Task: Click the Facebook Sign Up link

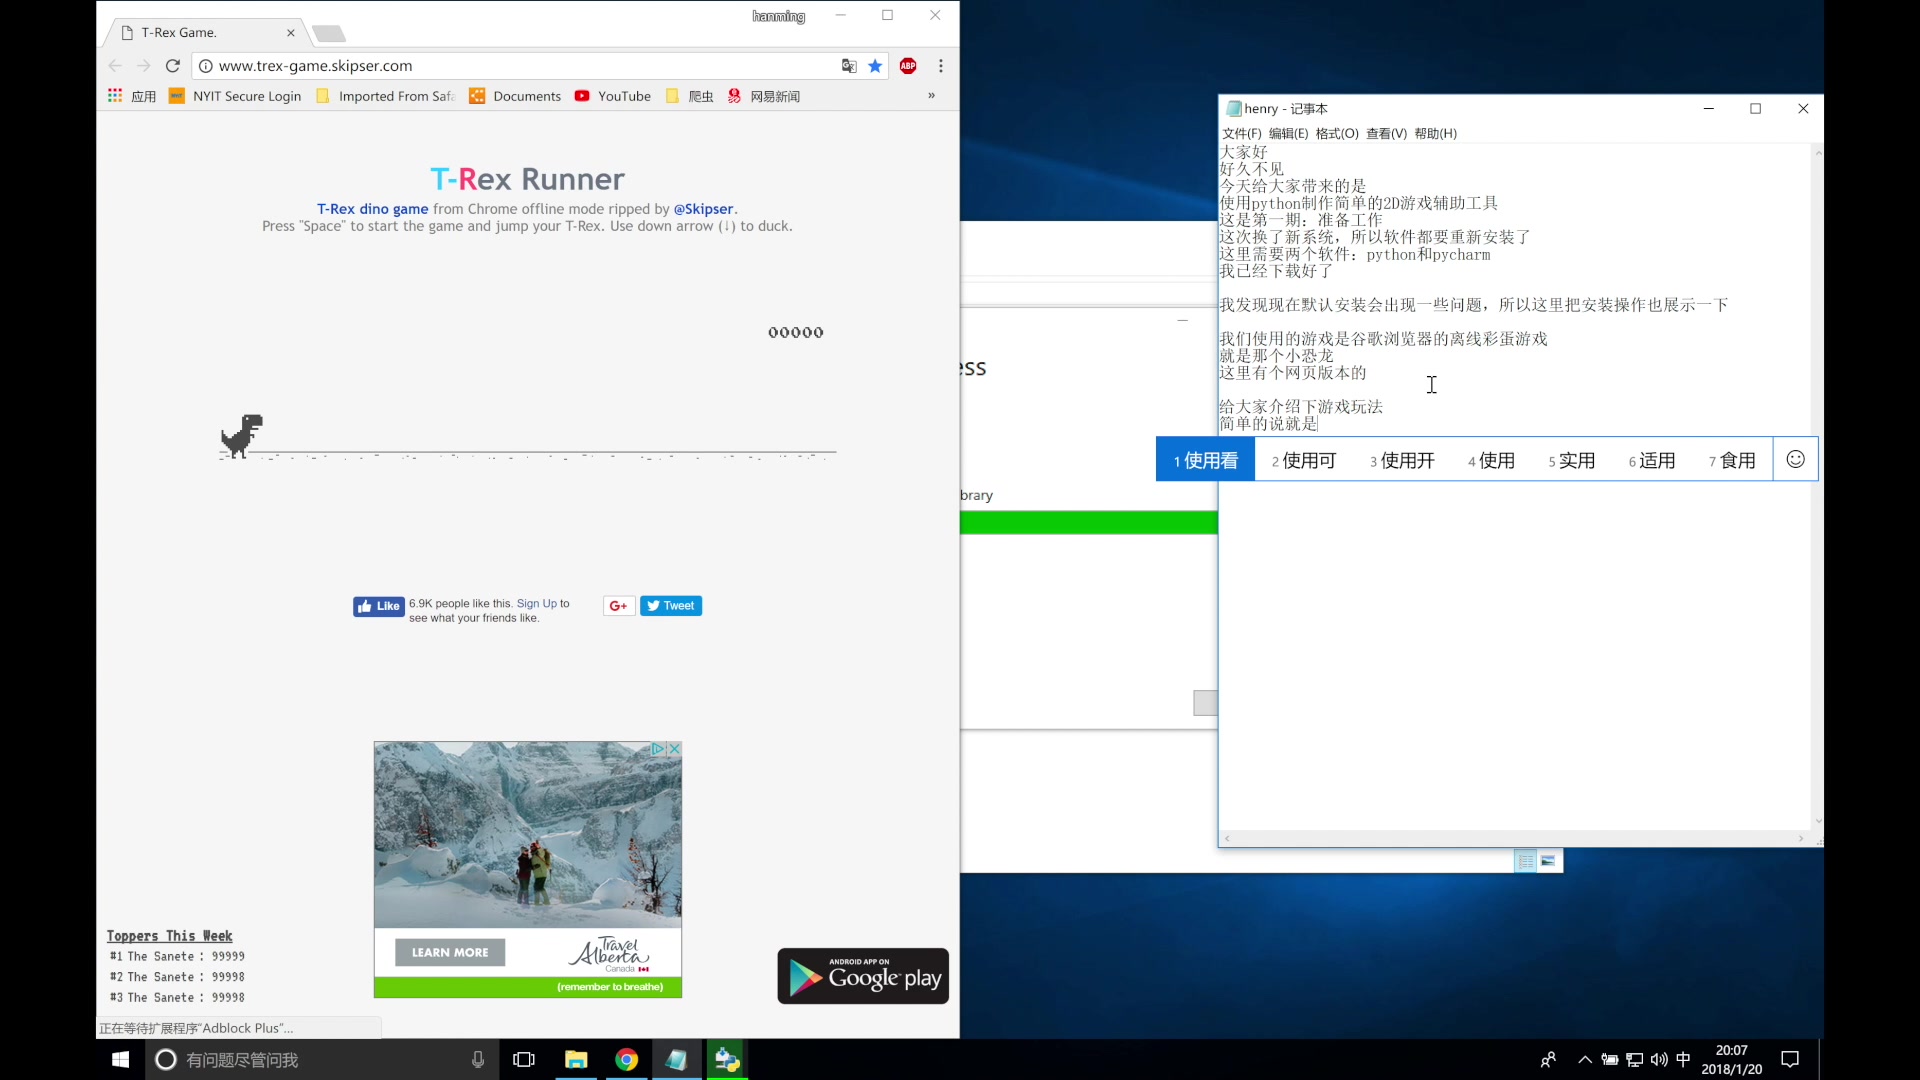Action: coord(536,604)
